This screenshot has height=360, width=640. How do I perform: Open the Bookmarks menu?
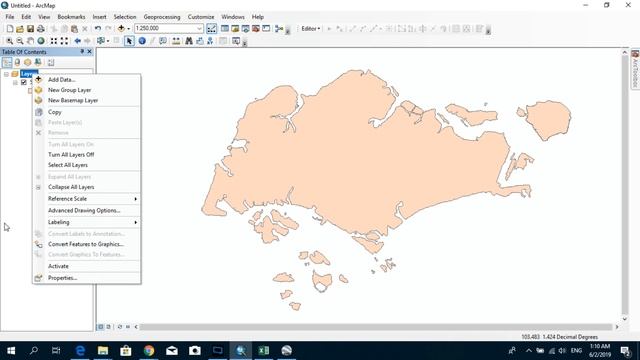pos(71,17)
